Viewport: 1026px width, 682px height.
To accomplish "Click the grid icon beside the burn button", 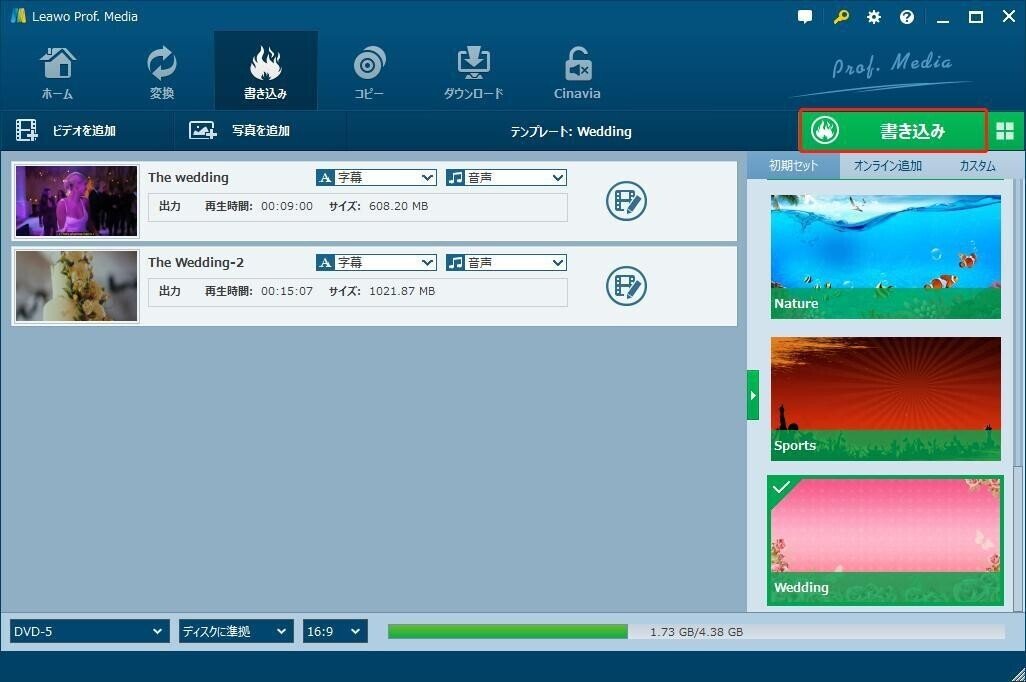I will coord(1005,130).
